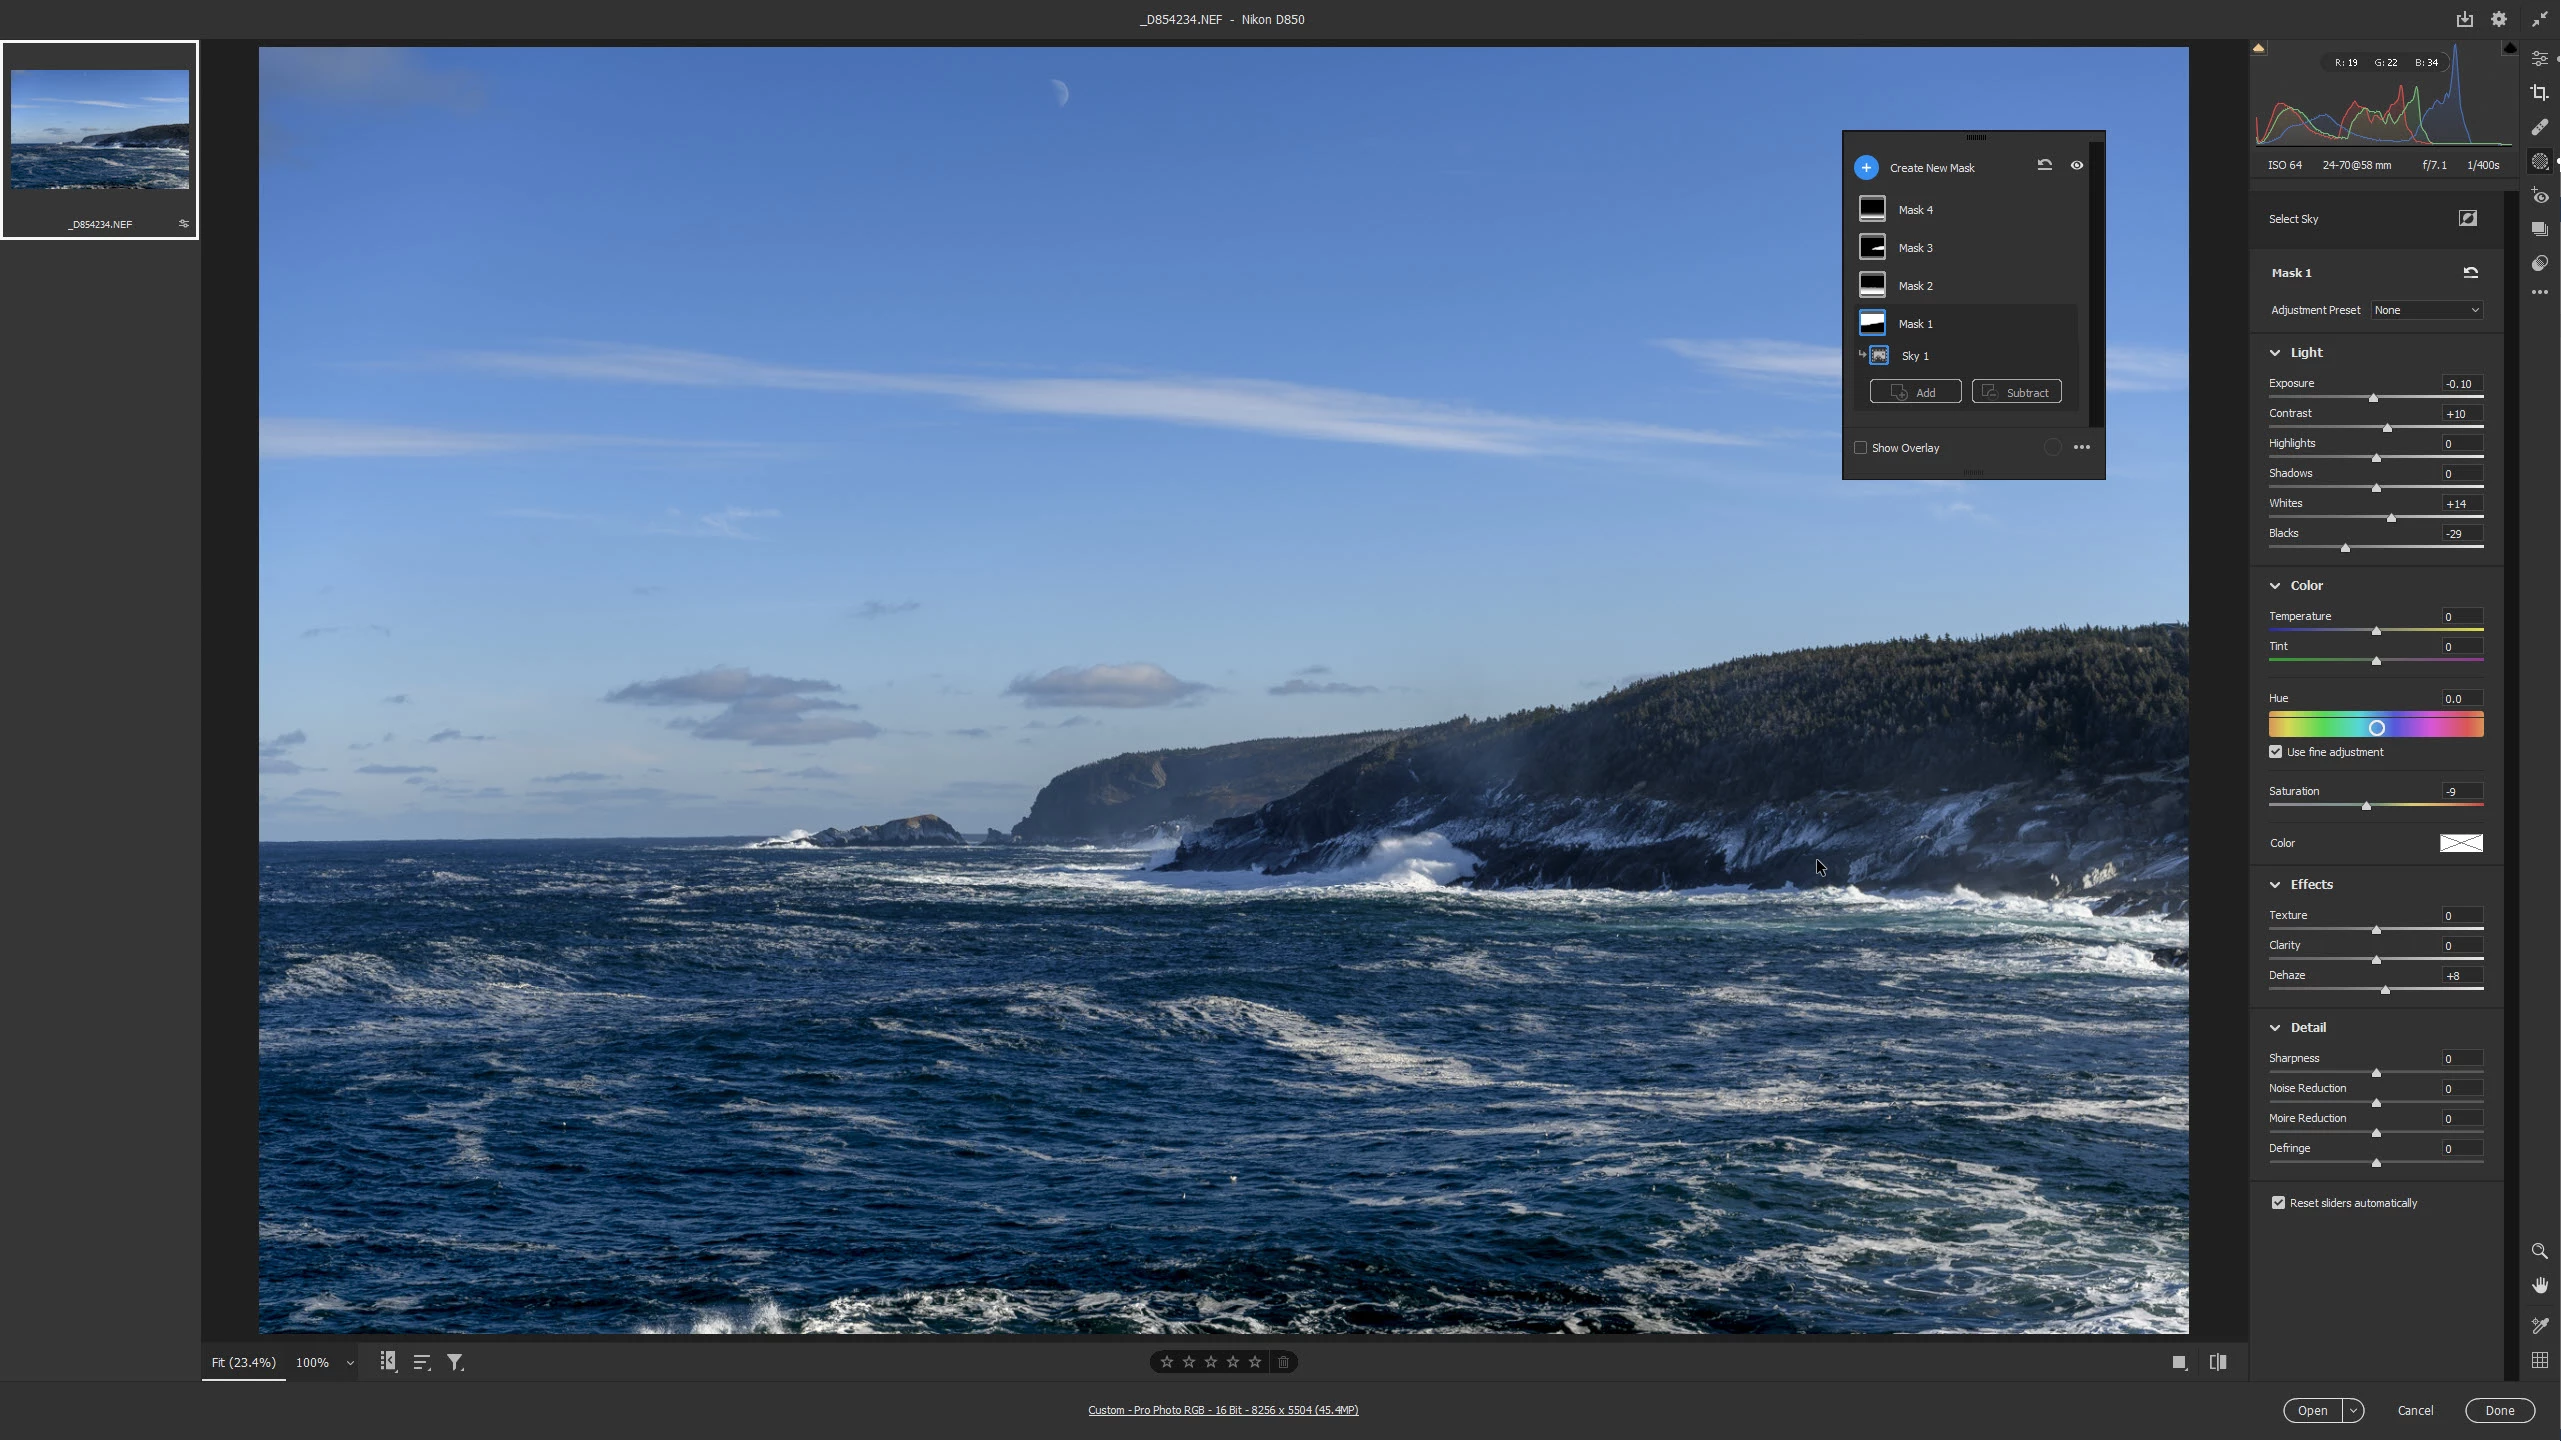The image size is (2561, 1441).
Task: Open the Adjustment Preset dropdown
Action: (2426, 310)
